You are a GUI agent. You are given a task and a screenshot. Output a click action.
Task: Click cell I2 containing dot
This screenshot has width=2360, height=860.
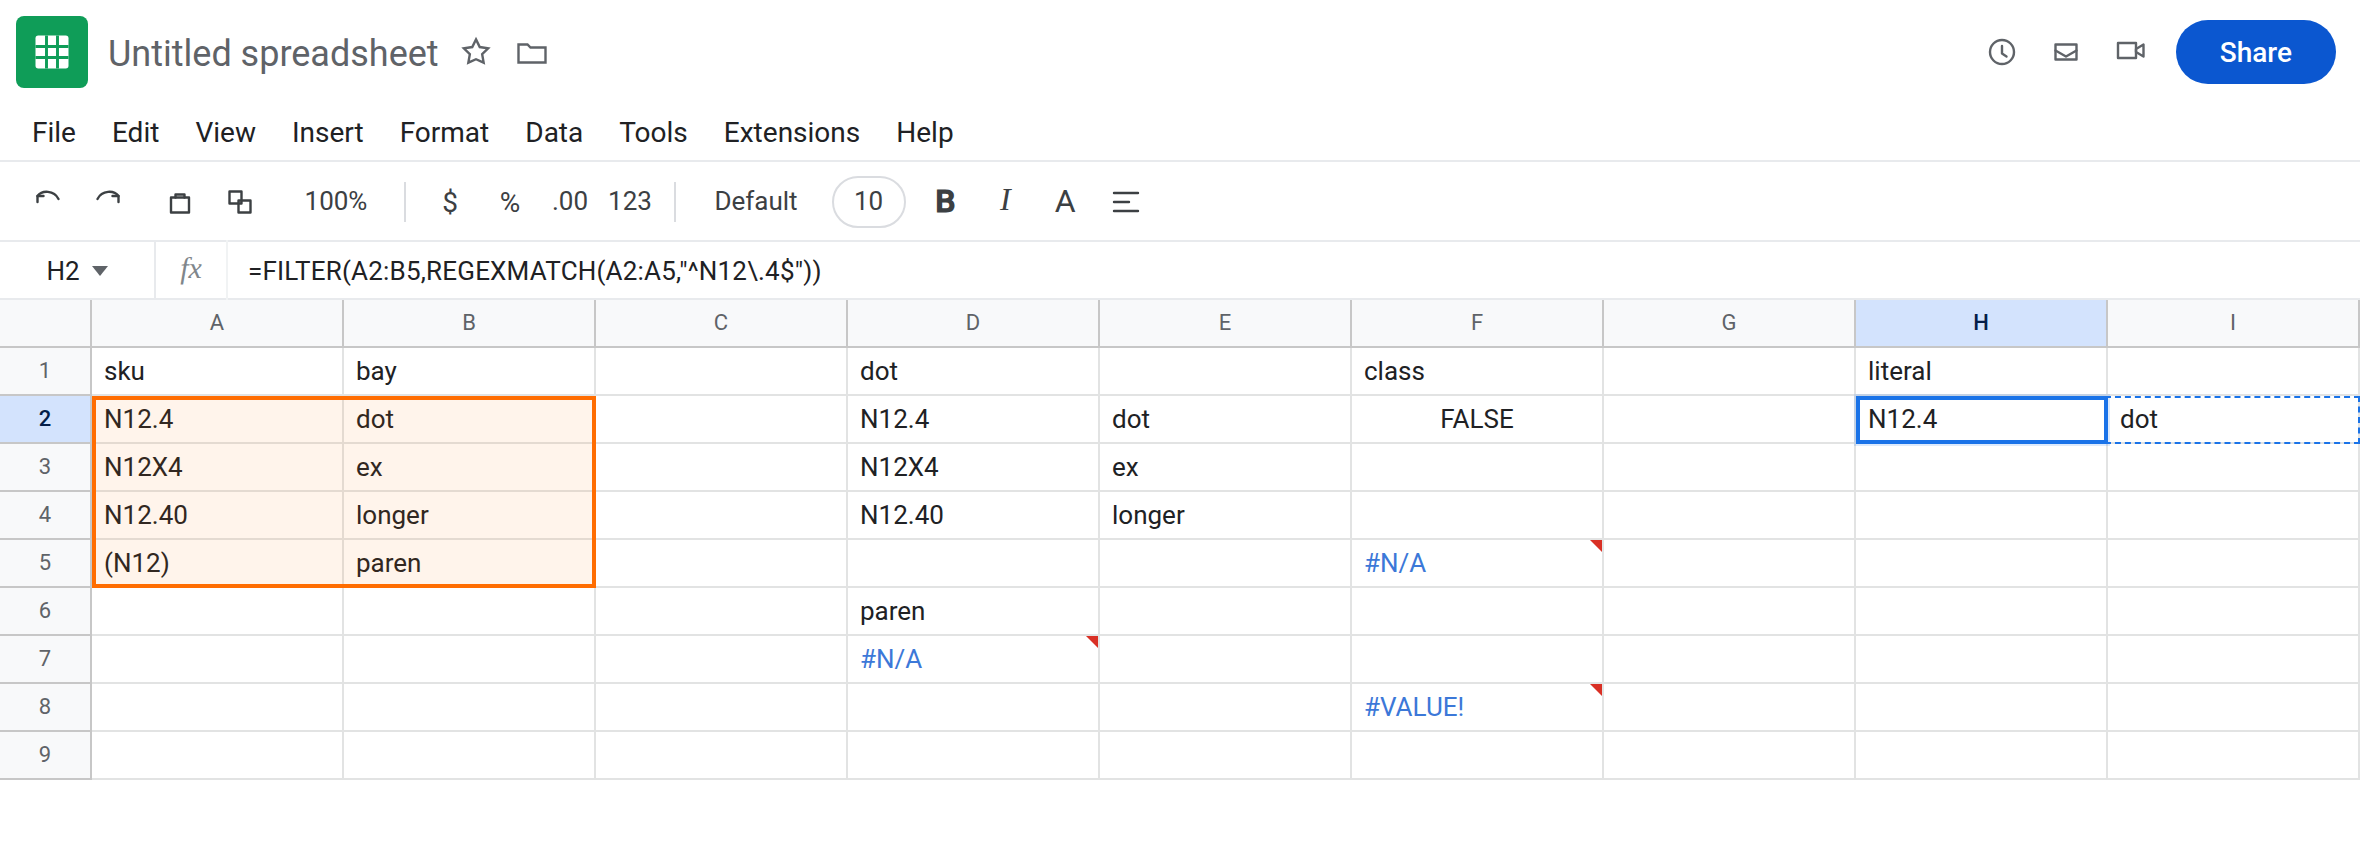(2233, 419)
